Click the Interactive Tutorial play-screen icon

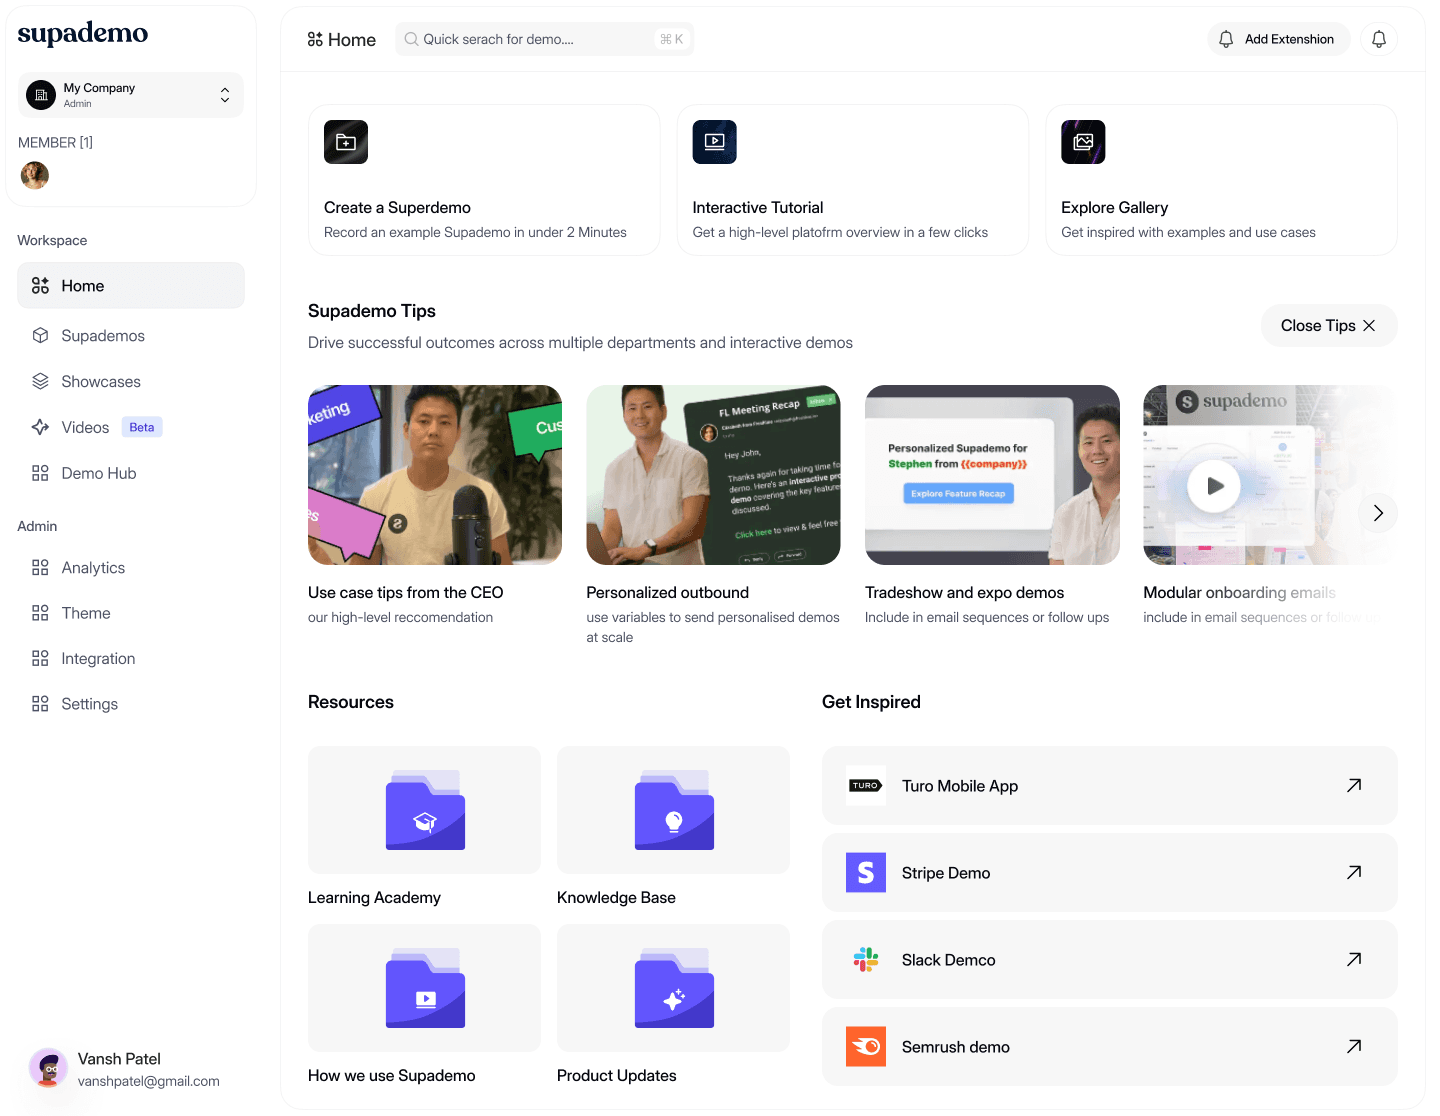[715, 142]
